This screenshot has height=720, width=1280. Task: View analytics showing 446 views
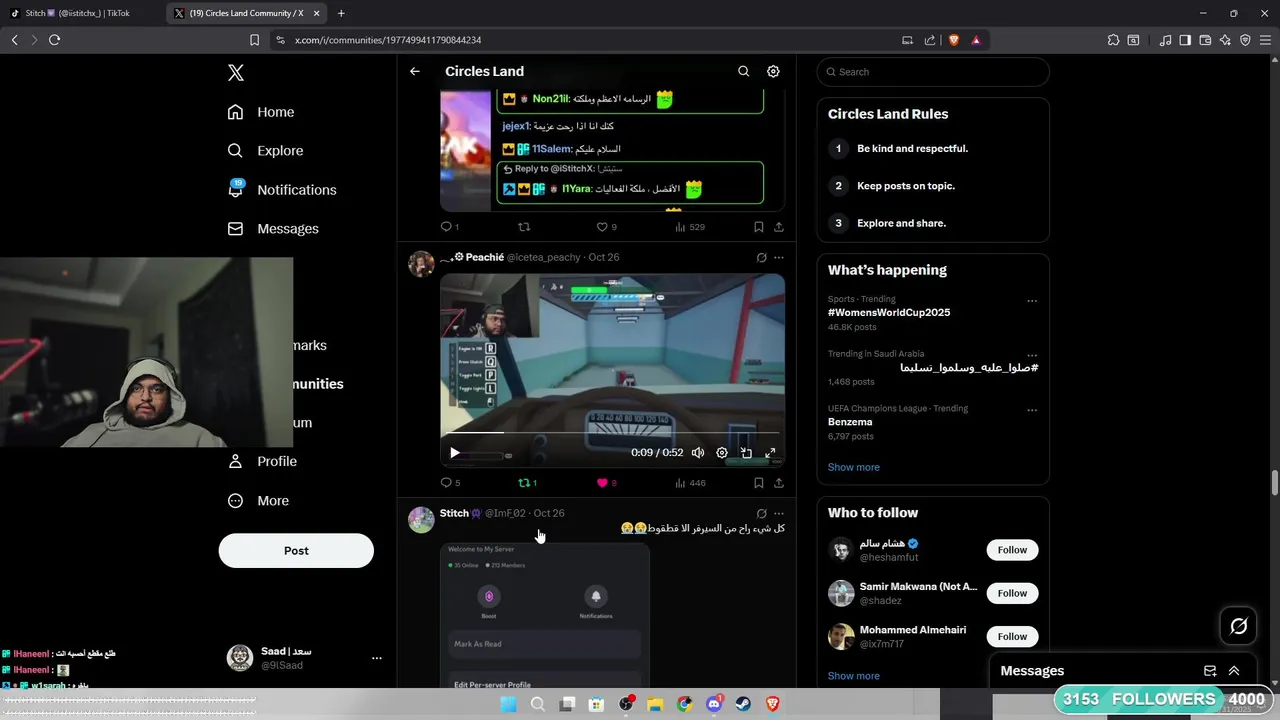(x=690, y=483)
